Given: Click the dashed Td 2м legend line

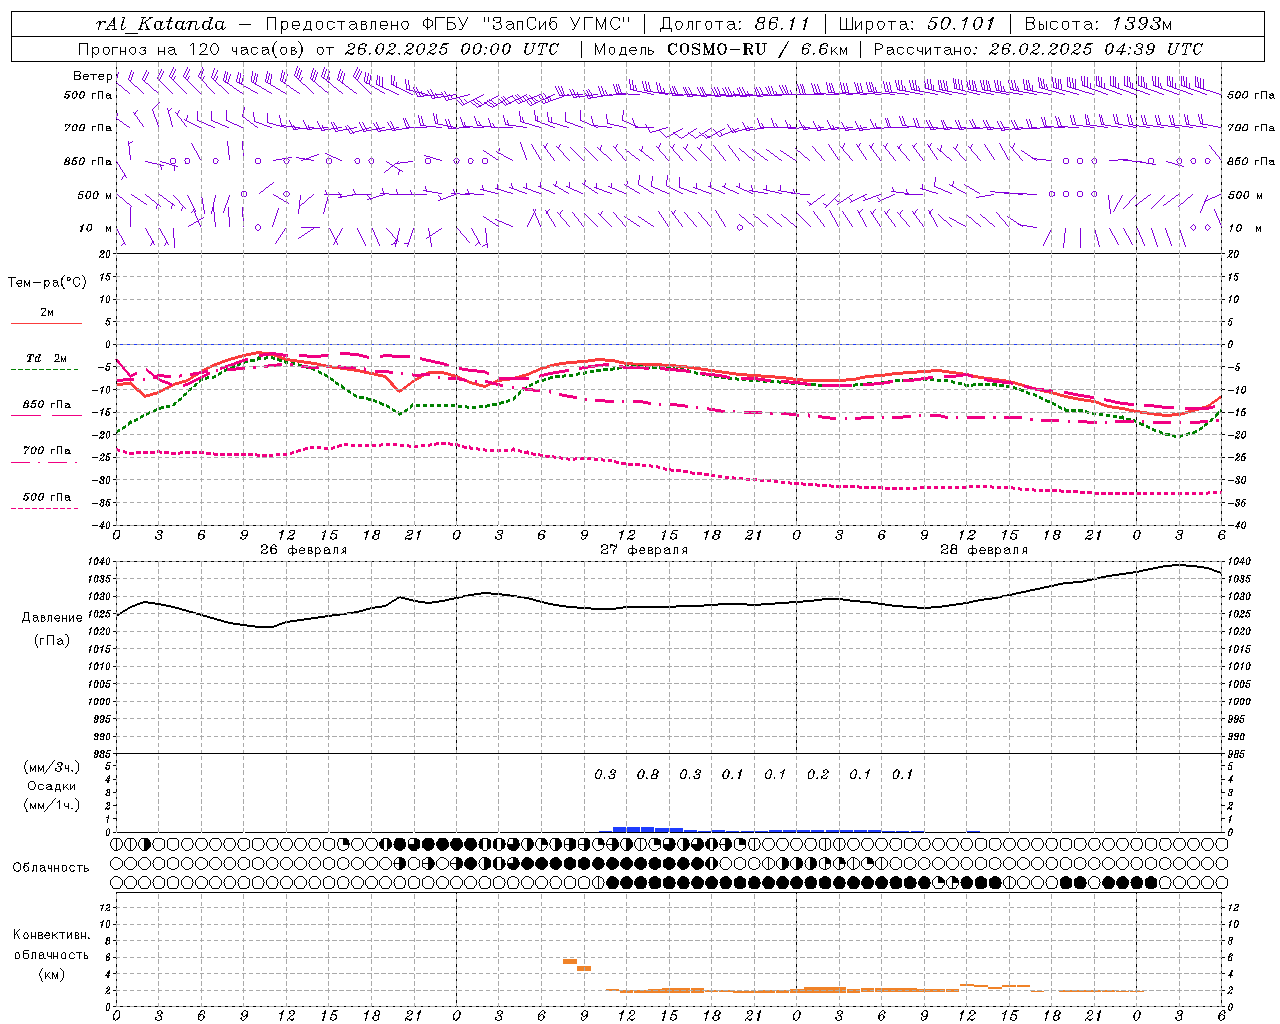Looking at the screenshot, I should pos(46,369).
